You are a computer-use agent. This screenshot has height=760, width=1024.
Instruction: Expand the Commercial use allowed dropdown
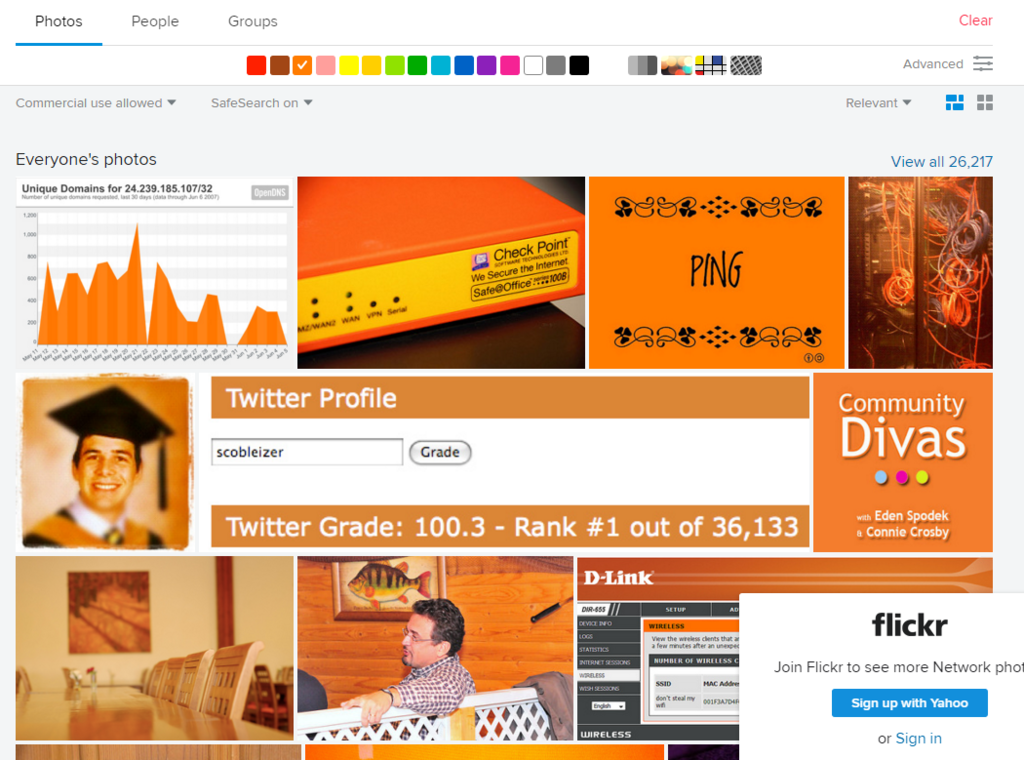[x=96, y=103]
